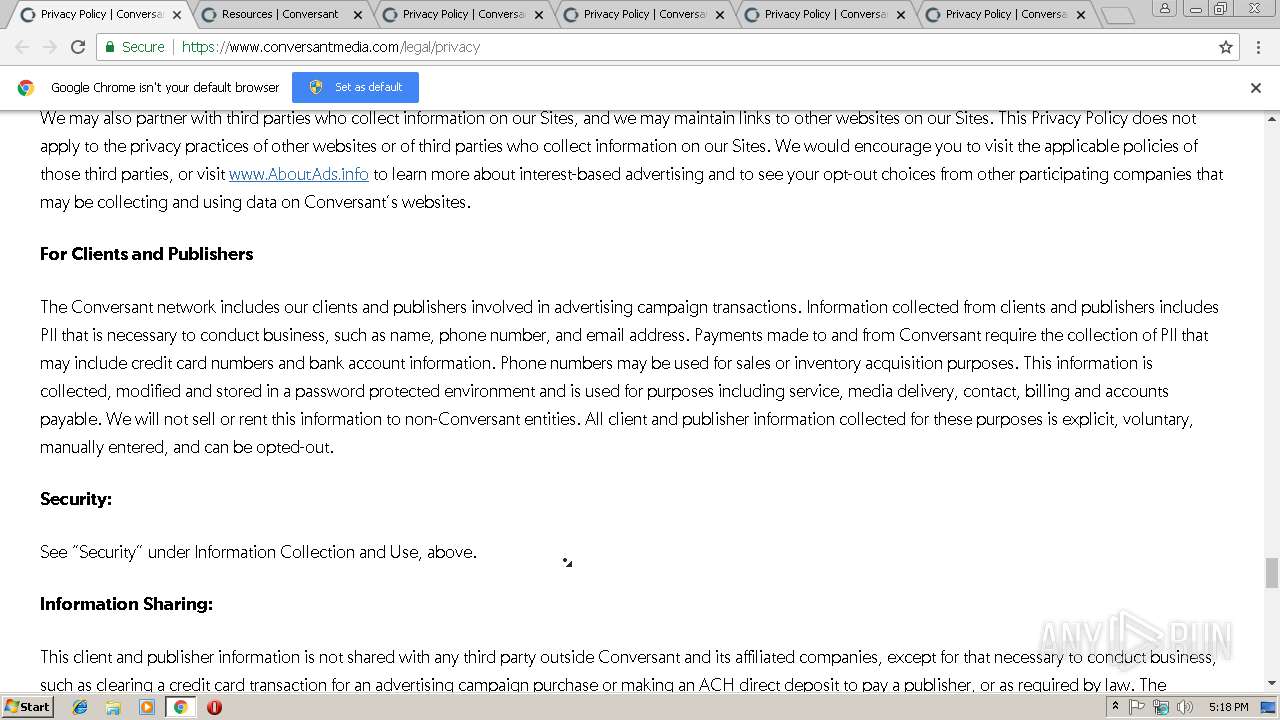Dismiss the default browser notification bar
This screenshot has width=1280, height=720.
(x=1256, y=88)
